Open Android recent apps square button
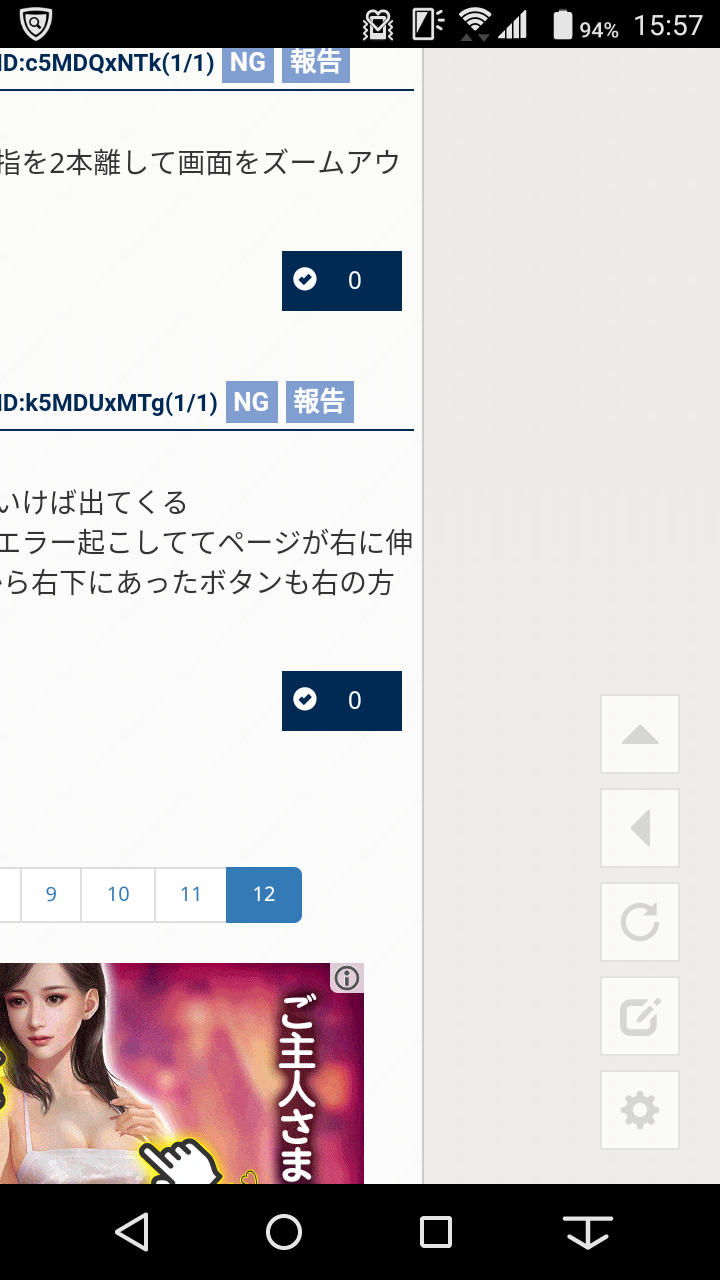720x1280 pixels. click(x=436, y=1232)
